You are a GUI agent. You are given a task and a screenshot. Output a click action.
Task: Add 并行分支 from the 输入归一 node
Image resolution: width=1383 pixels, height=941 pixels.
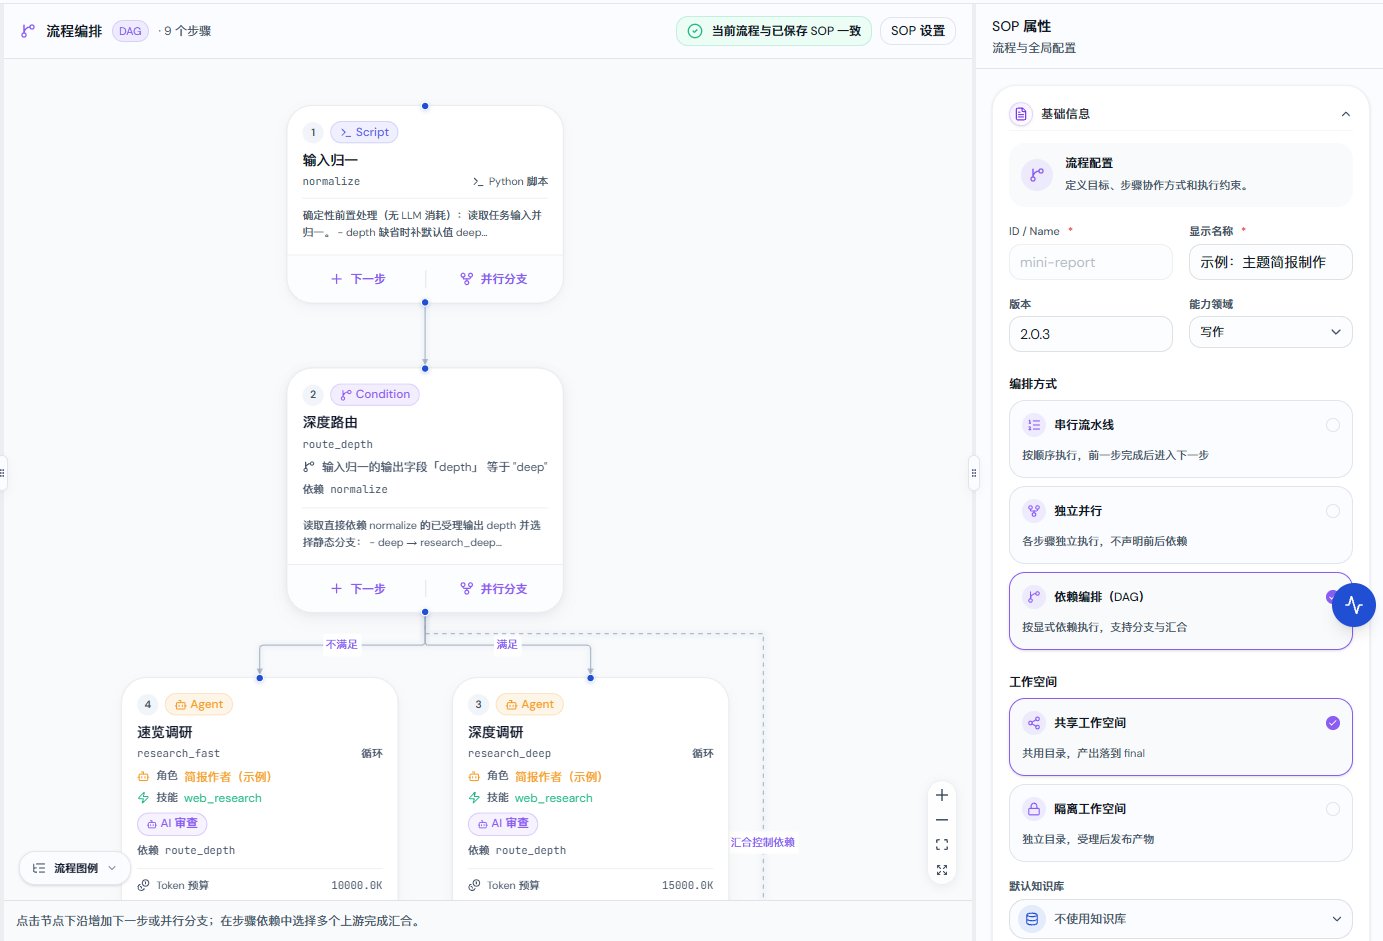494,279
